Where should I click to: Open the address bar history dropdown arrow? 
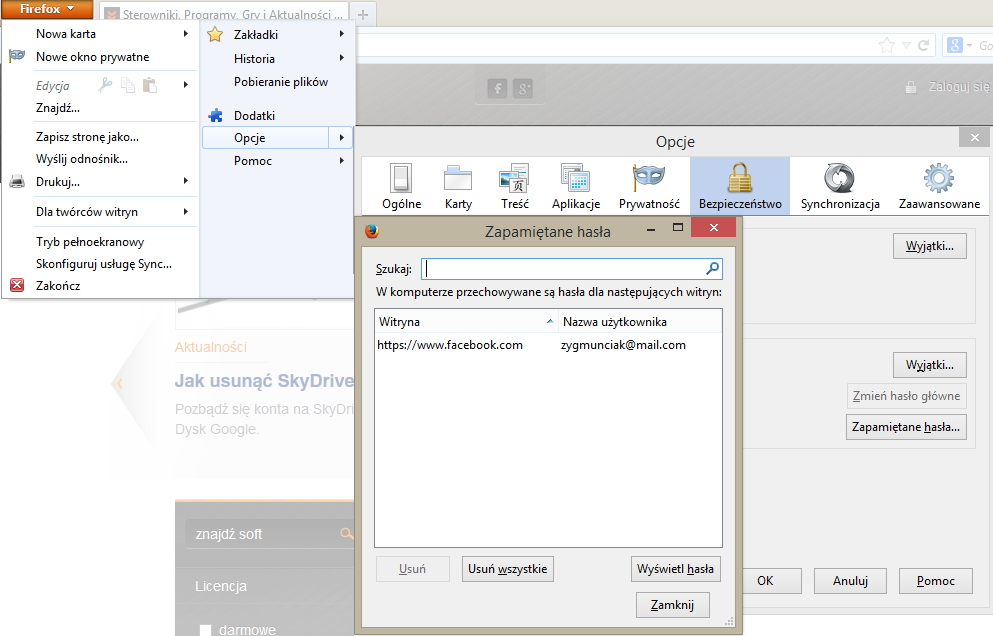coord(906,46)
